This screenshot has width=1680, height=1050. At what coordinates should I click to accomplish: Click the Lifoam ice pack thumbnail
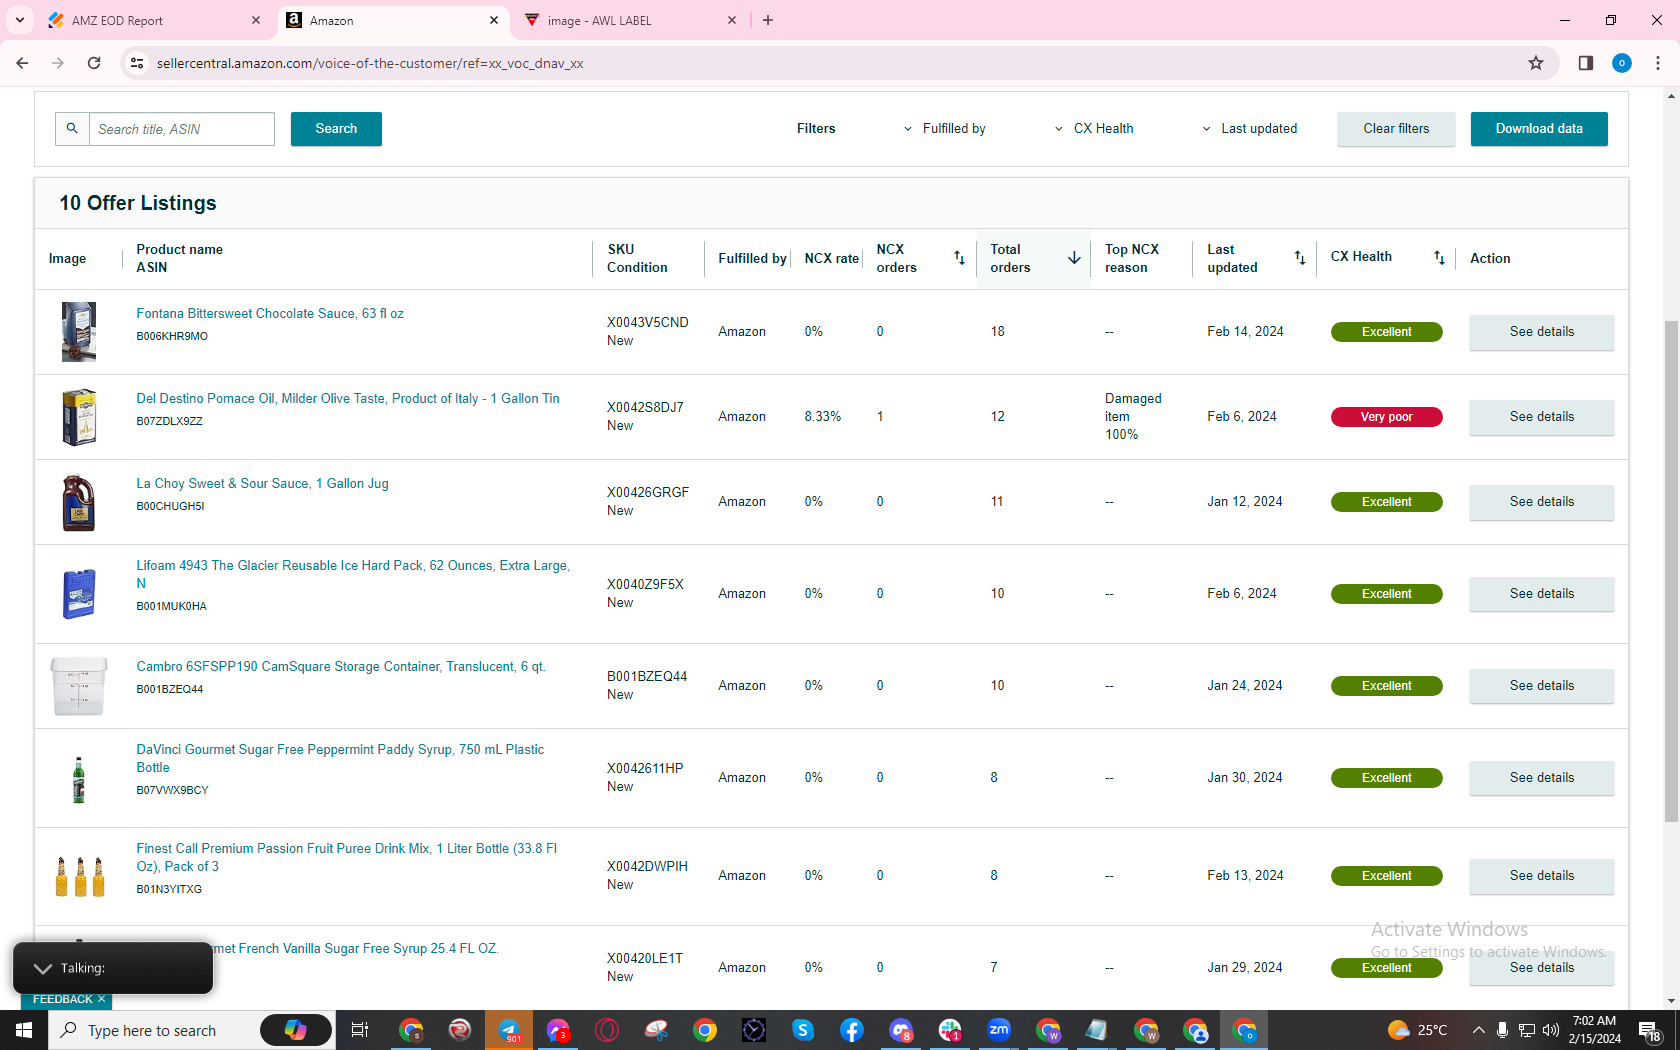point(79,594)
